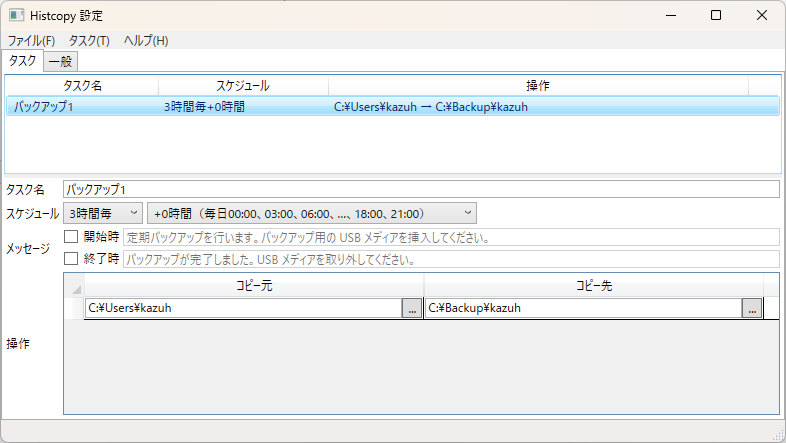Open the 3時間毎 schedule dropdown

point(102,213)
